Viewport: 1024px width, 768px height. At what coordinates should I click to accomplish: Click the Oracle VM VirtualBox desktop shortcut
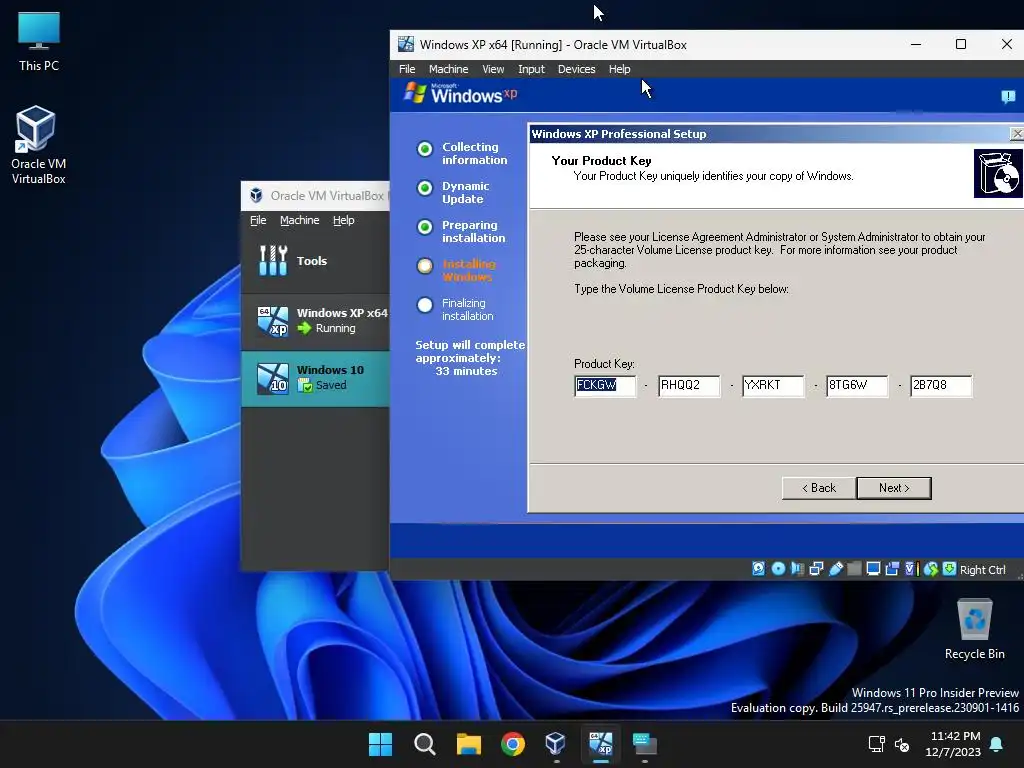pyautogui.click(x=38, y=145)
